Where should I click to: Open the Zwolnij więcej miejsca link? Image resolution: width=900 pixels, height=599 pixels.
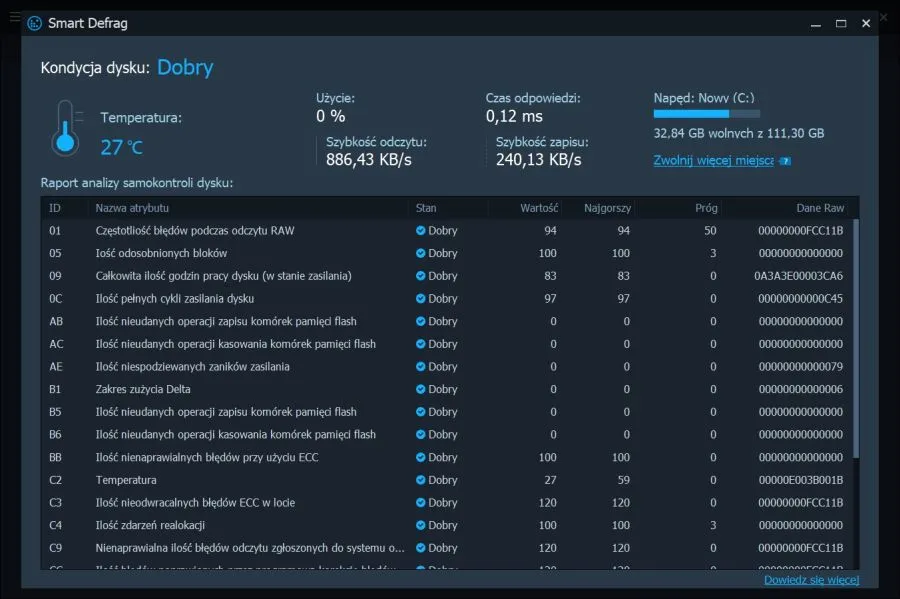[x=713, y=160]
